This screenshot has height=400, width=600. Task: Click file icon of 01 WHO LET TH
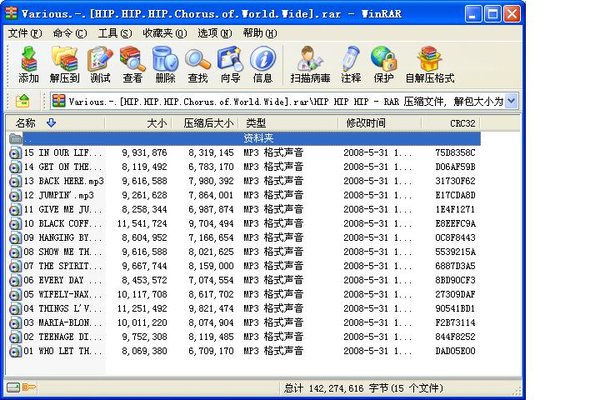click(x=15, y=351)
